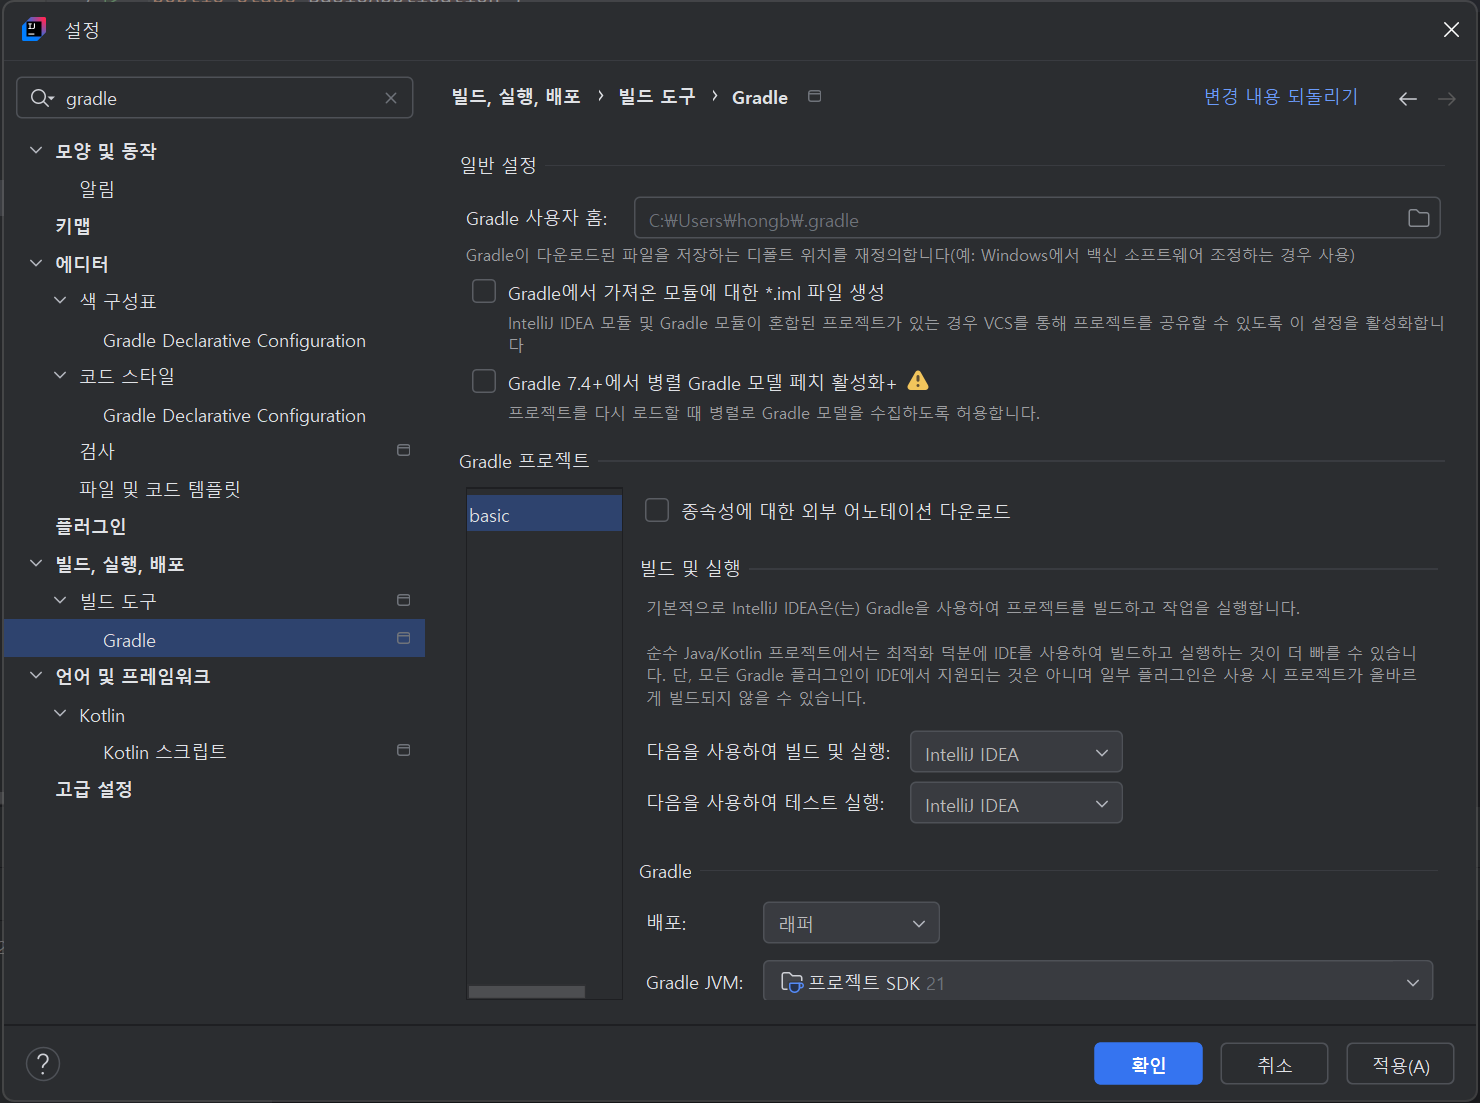Collapse the 빌드 도구 node
Image resolution: width=1480 pixels, height=1103 pixels.
60,599
